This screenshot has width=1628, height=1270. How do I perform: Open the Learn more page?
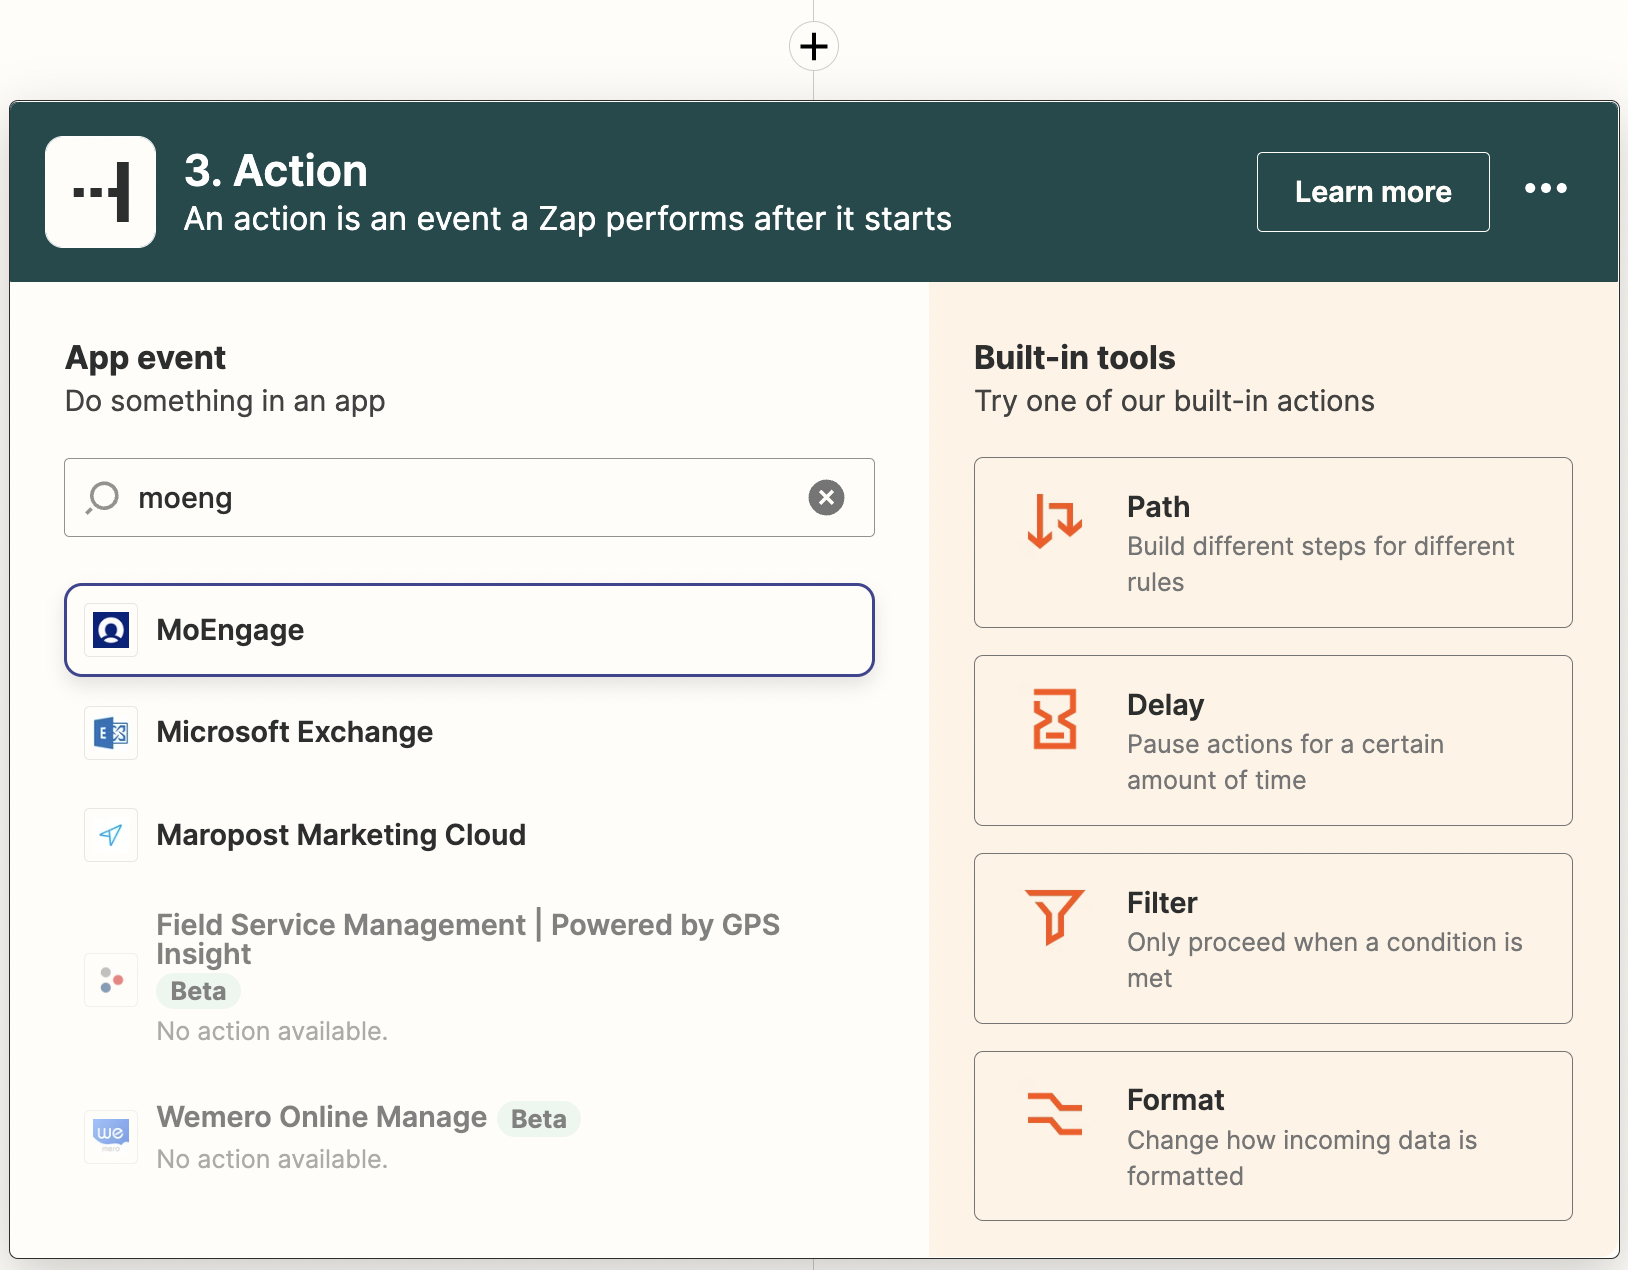(1372, 191)
